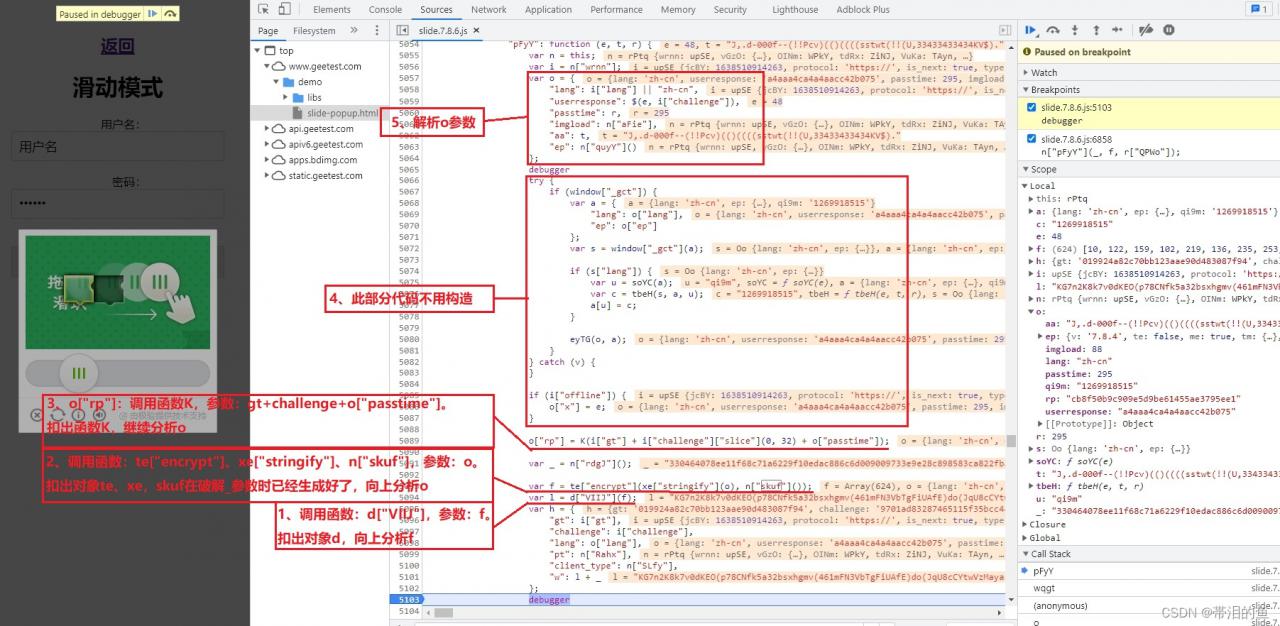Open console messages badge showing 1

[x=1258, y=9]
